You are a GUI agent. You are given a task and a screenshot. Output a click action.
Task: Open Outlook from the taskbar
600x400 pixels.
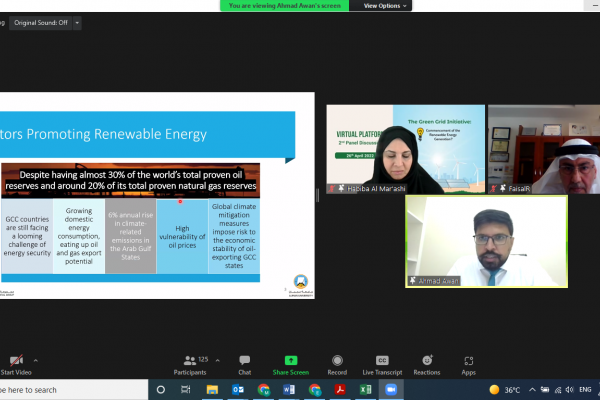coord(239,389)
